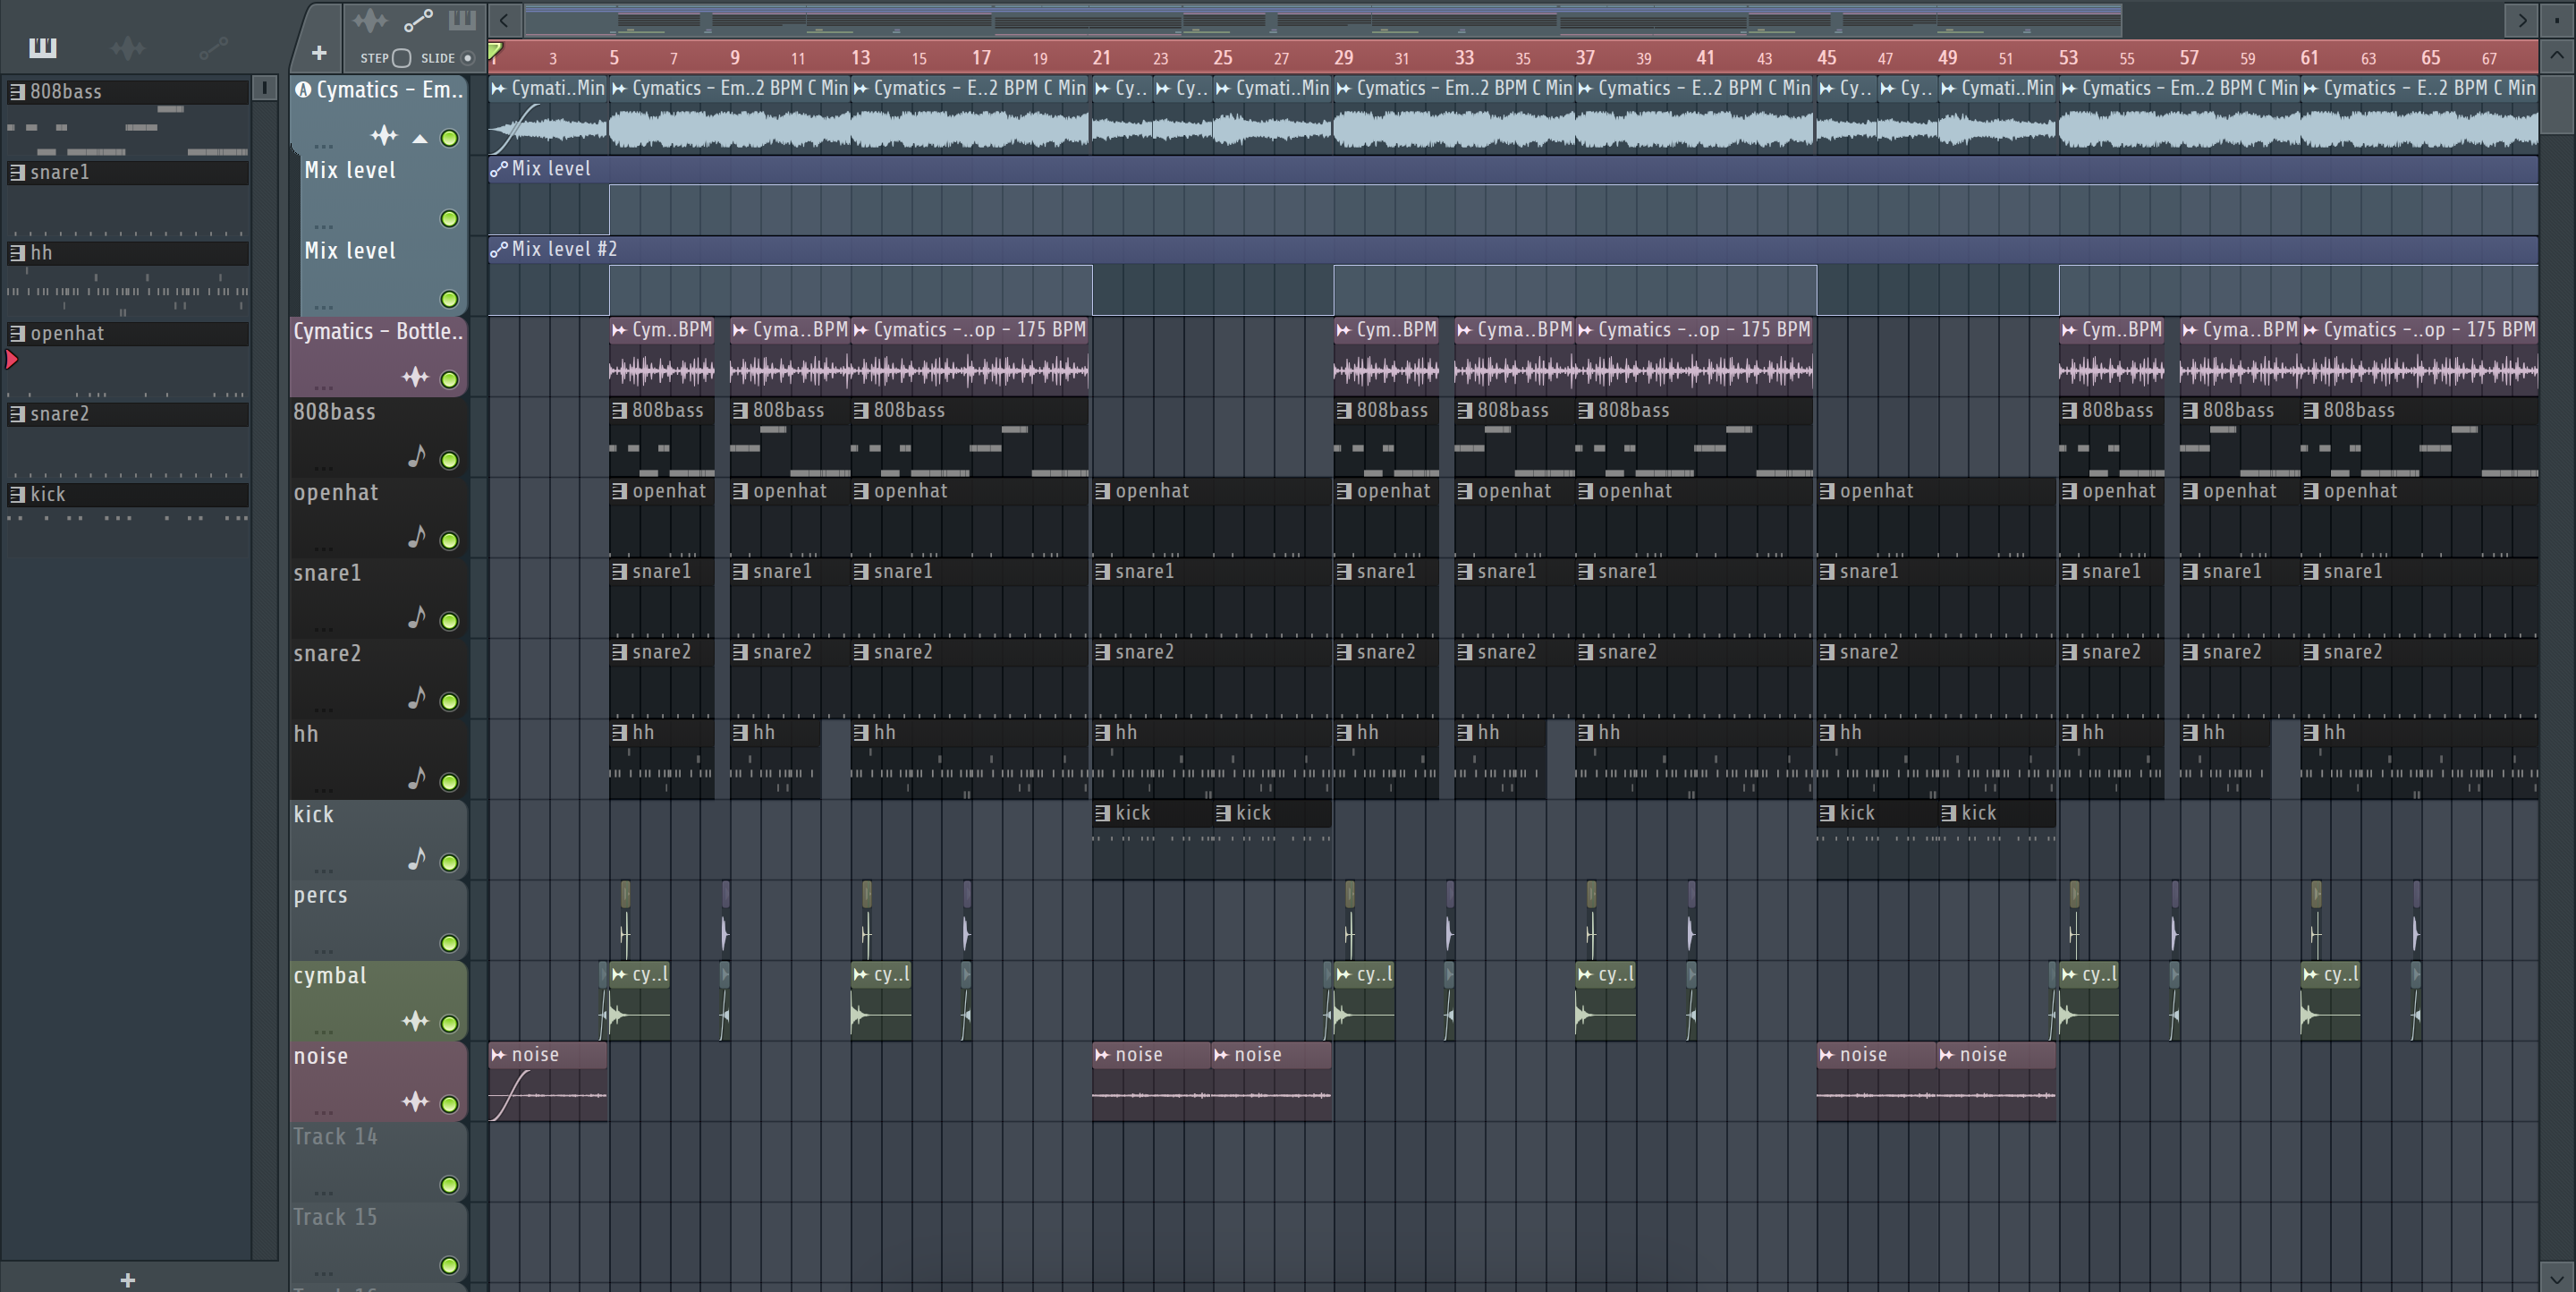Click the horizontal playlist overview scrollbar
Image resolution: width=2576 pixels, height=1292 pixels.
1323,19
